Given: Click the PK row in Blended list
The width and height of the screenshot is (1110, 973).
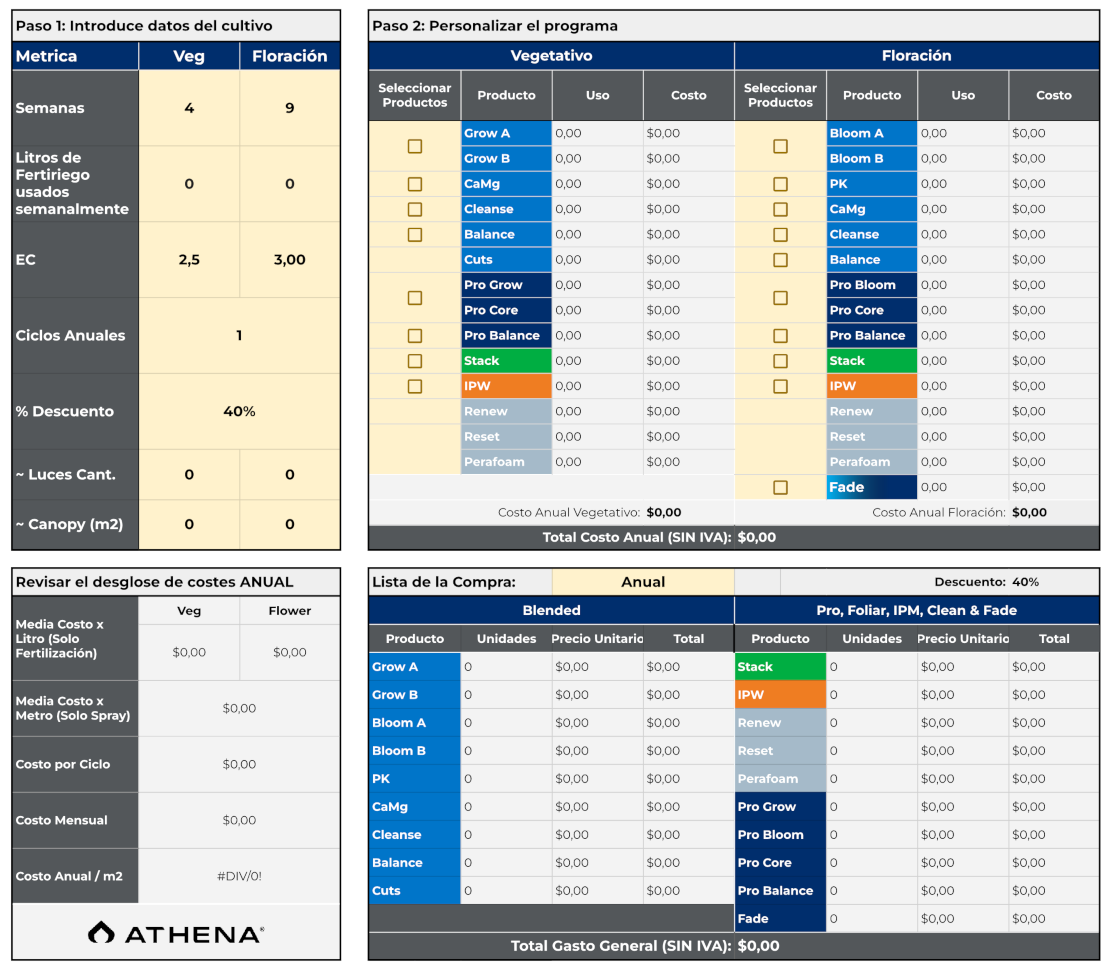Looking at the screenshot, I should pyautogui.click(x=551, y=778).
